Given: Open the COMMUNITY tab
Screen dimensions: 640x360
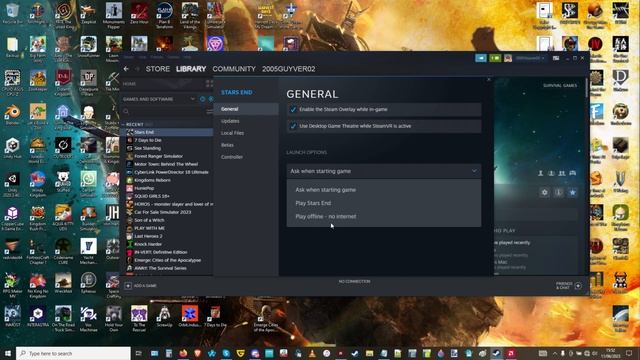Looking at the screenshot, I should point(234,69).
